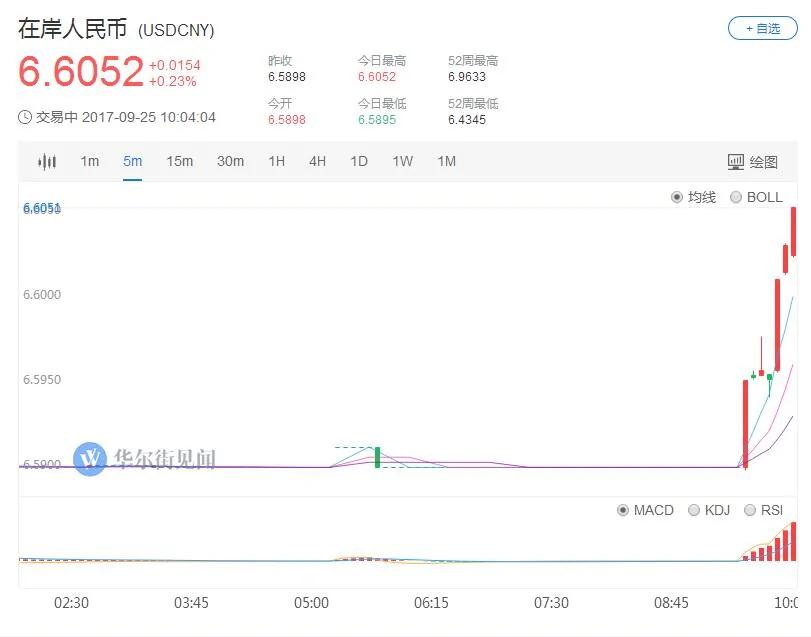Image resolution: width=811 pixels, height=637 pixels.
Task: Click the clock icon beside trading time
Action: (x=25, y=117)
